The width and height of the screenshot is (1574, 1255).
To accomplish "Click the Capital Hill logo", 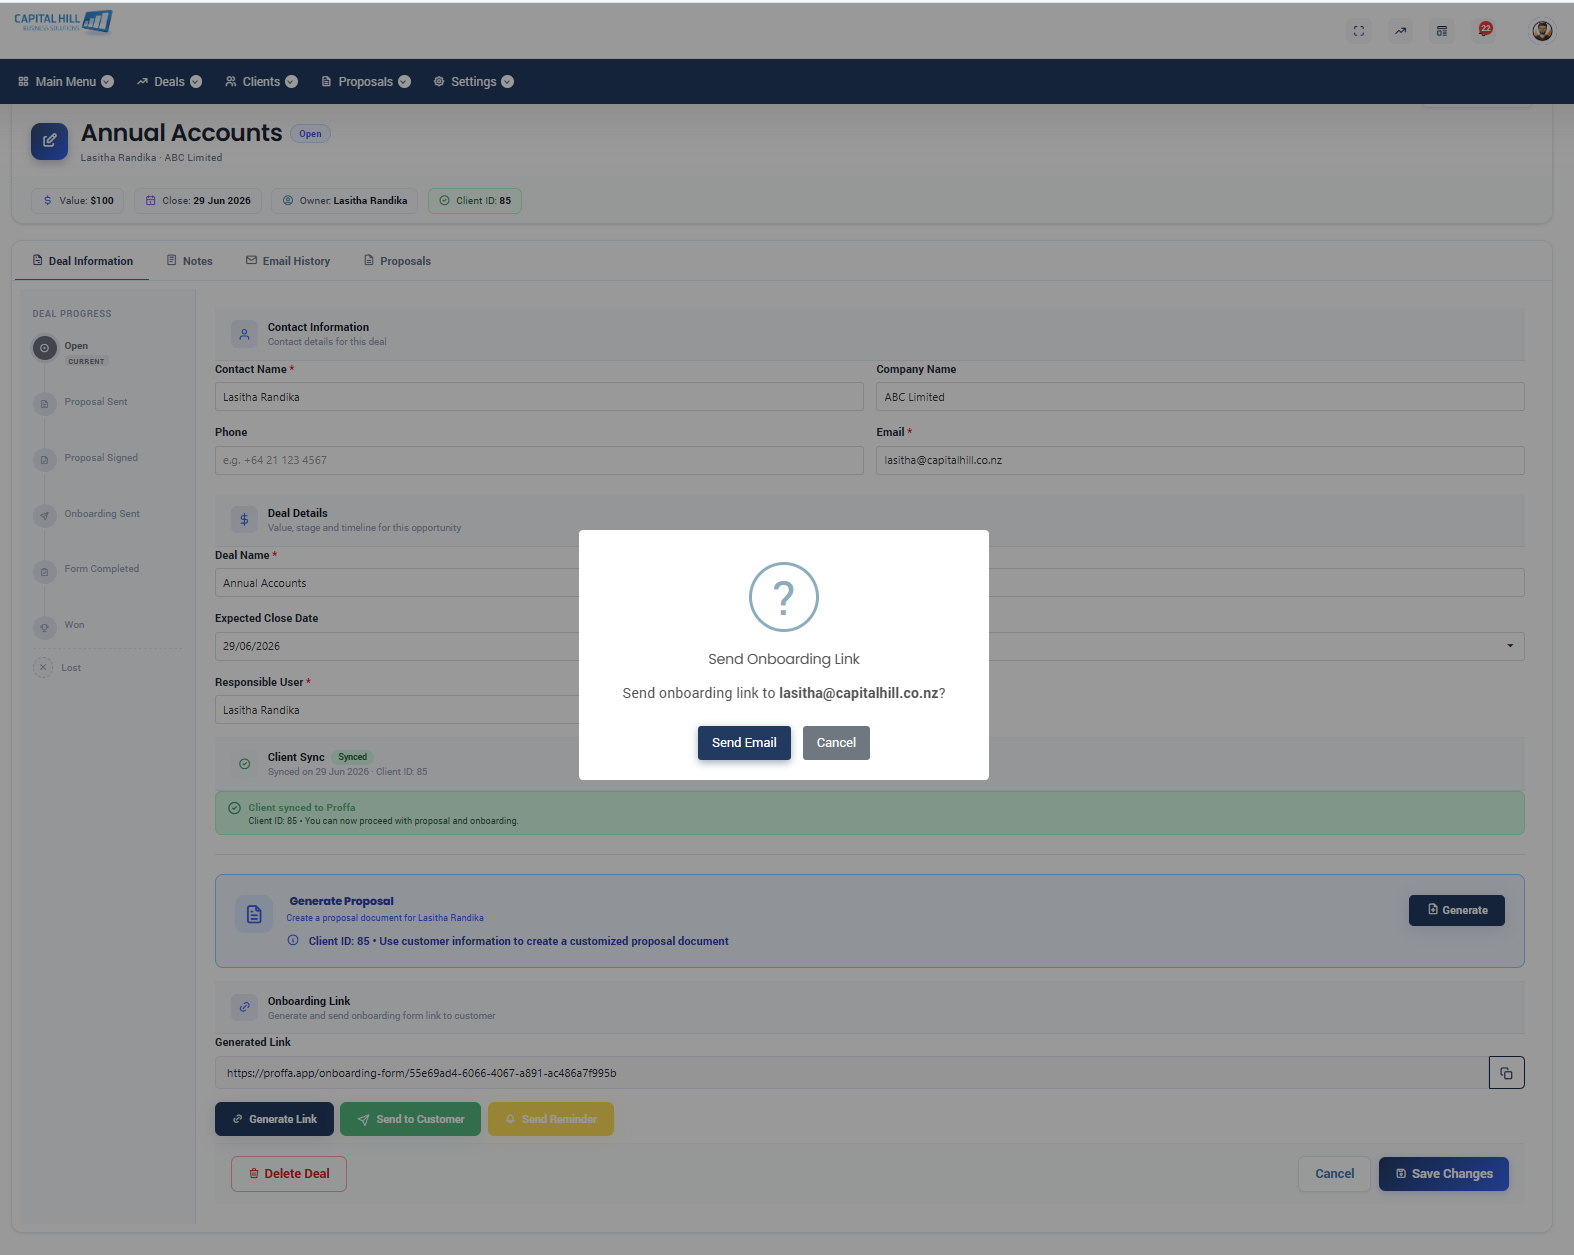I will 63,22.
